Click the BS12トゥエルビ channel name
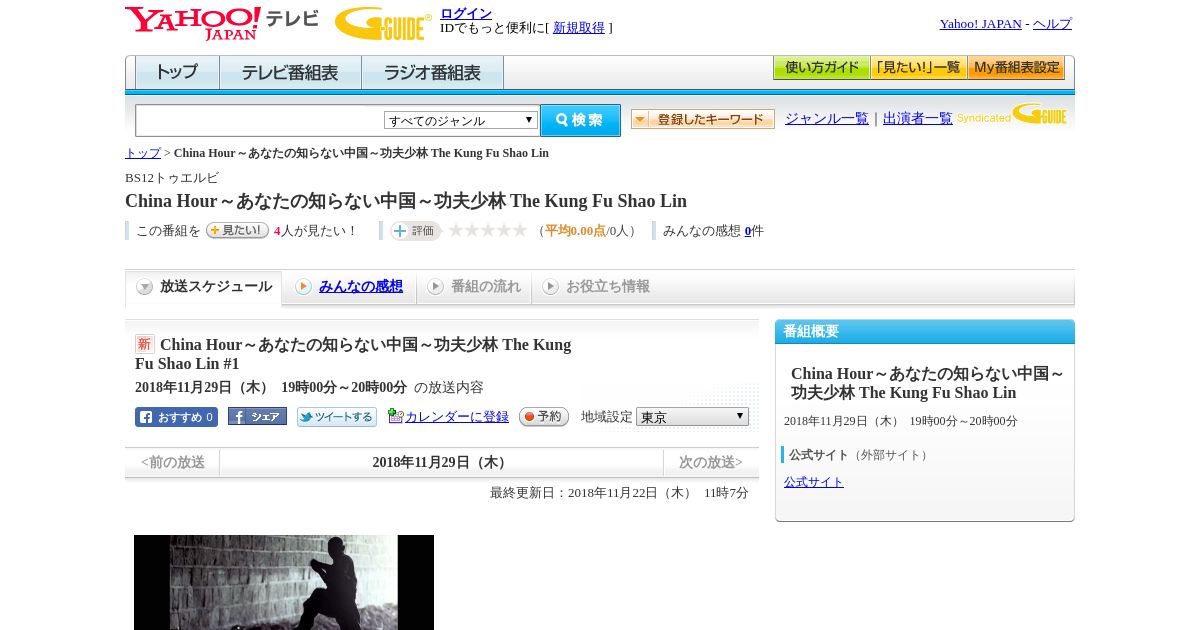 tap(172, 178)
